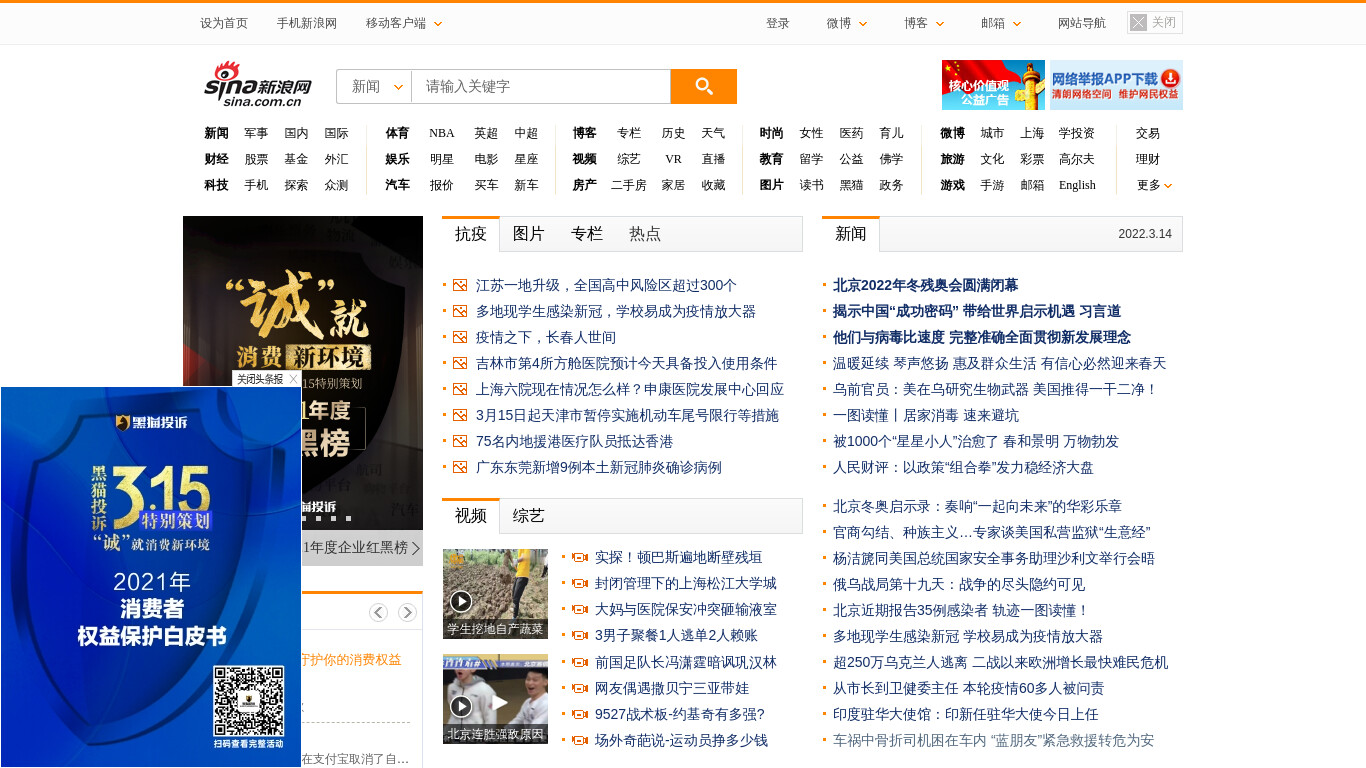This screenshot has width=1366, height=768.
Task: Click the 黑猫投诉 3.15 floating ad
Action: (150, 577)
